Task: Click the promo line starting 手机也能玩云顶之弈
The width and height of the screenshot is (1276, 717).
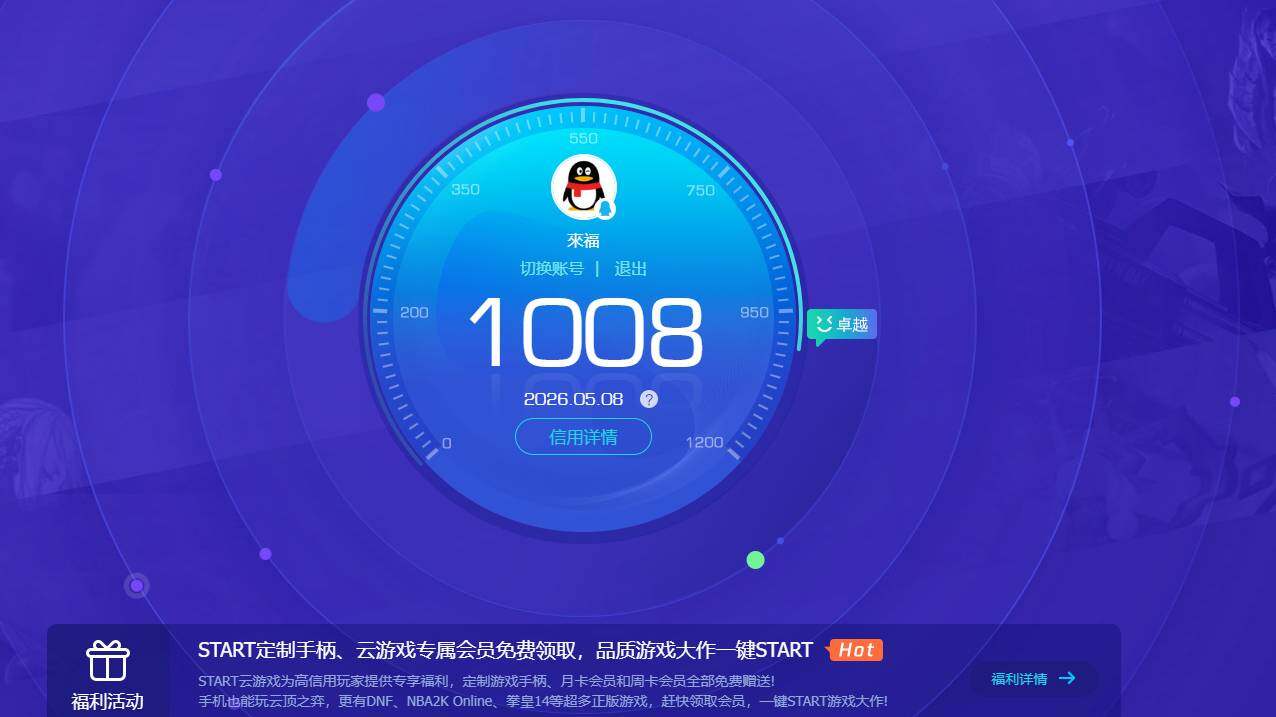Action: pyautogui.click(x=543, y=701)
